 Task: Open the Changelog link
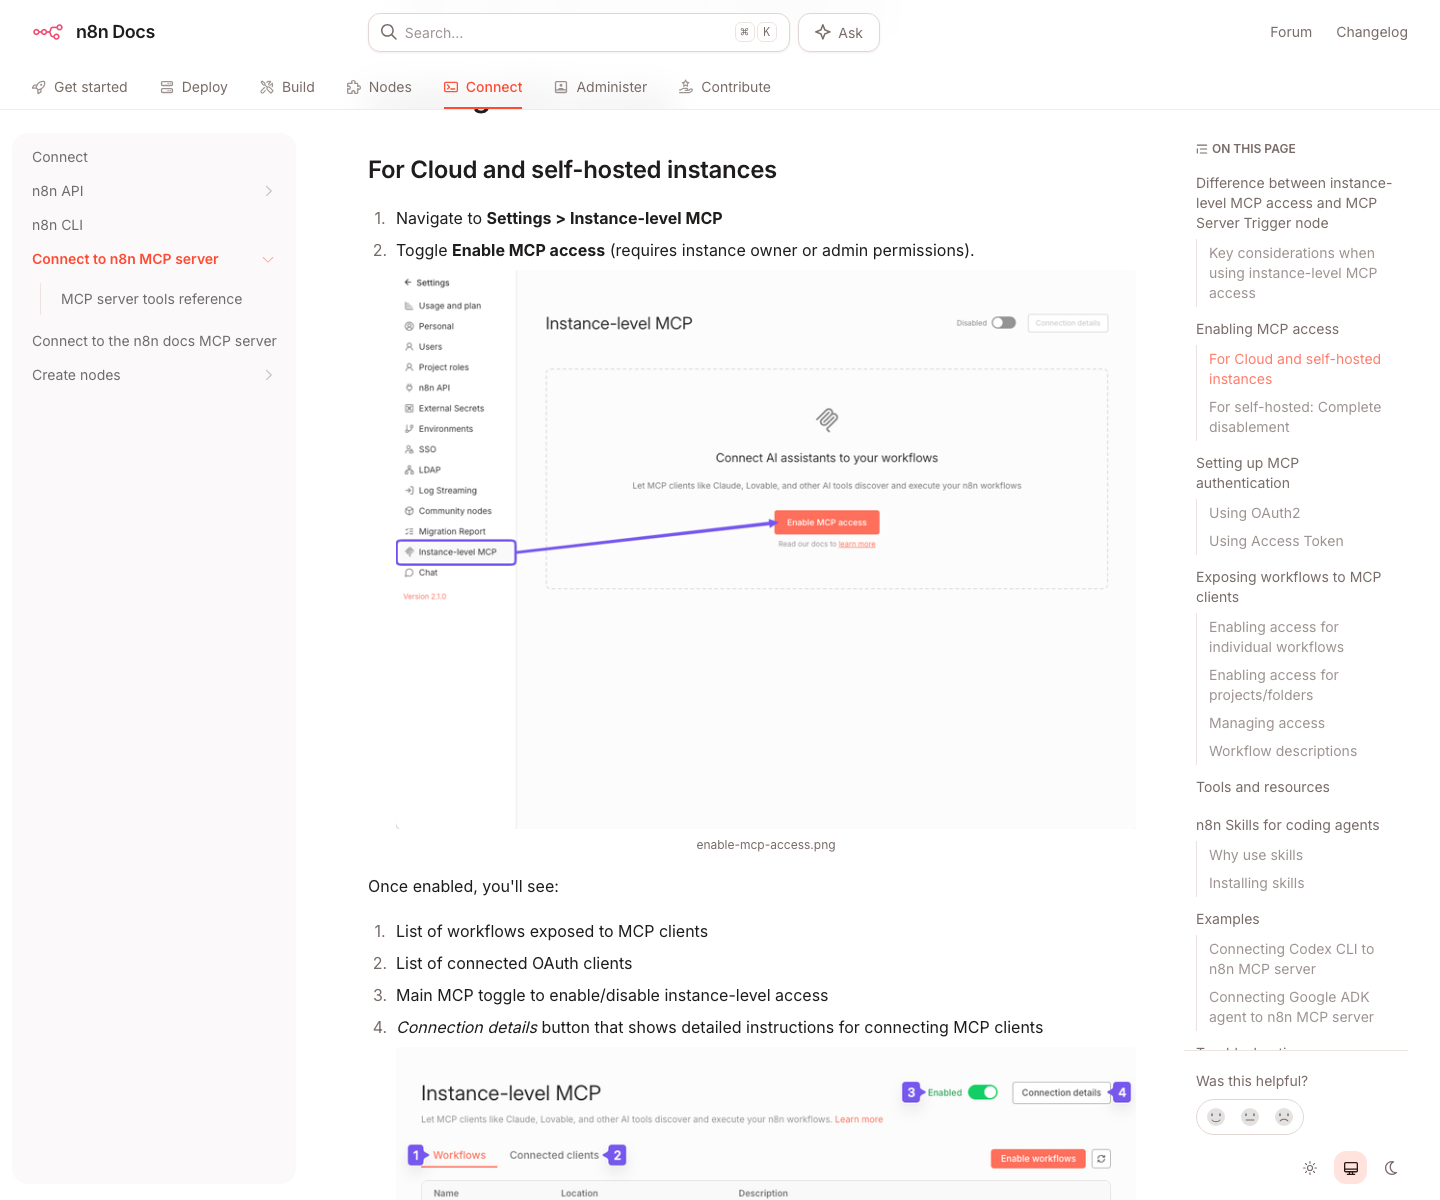(1372, 32)
